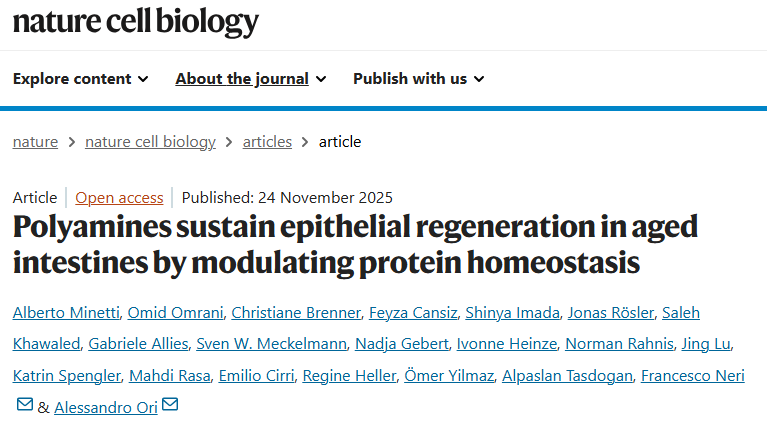This screenshot has width=767, height=426.
Task: Navigate to the articles breadcrumb
Action: pyautogui.click(x=267, y=142)
